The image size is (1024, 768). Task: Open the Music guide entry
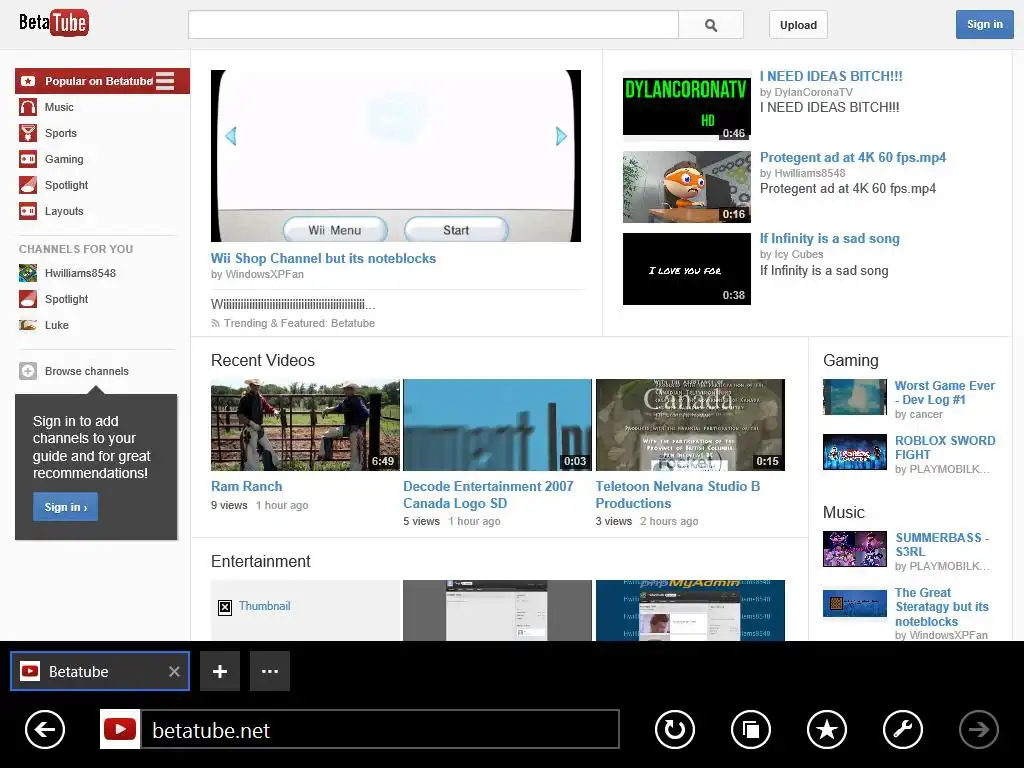pos(59,107)
